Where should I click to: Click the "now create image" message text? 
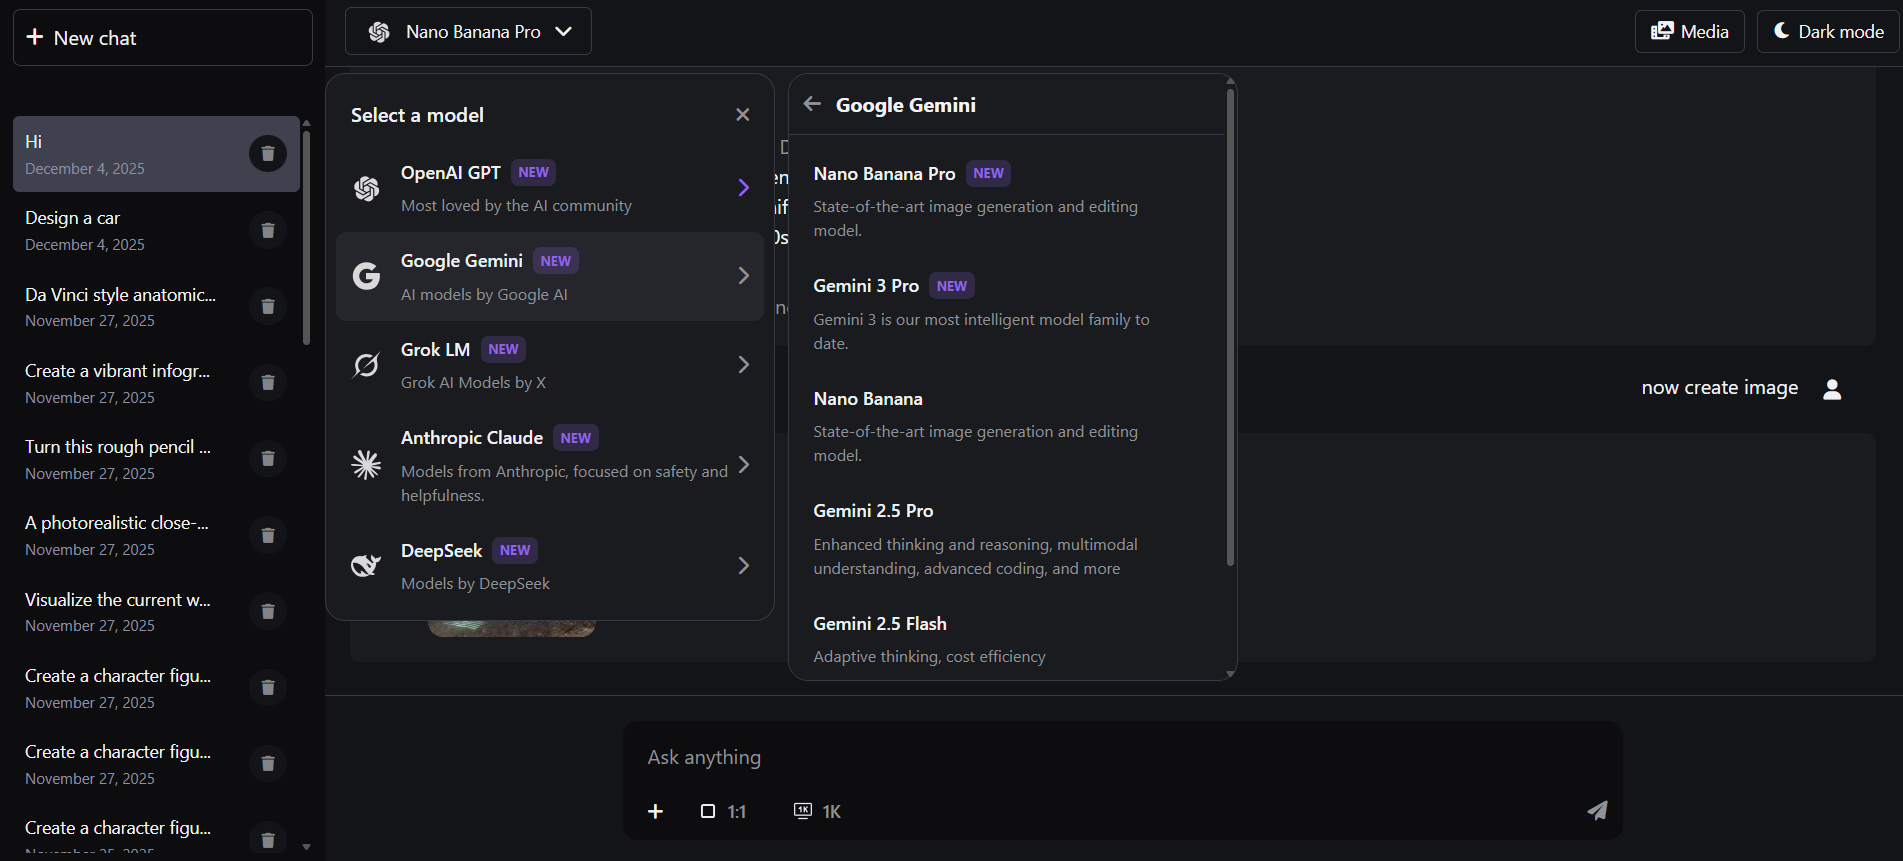coord(1720,388)
